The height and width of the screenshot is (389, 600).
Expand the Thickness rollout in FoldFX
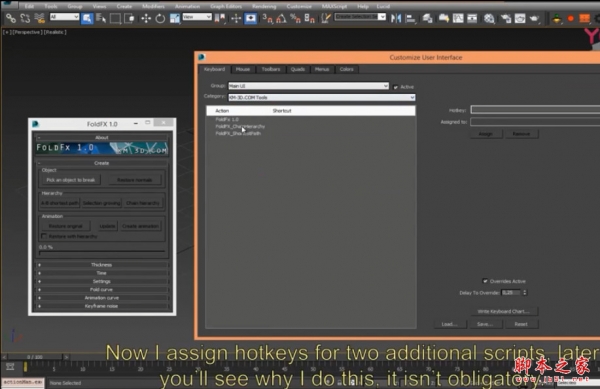[102, 265]
